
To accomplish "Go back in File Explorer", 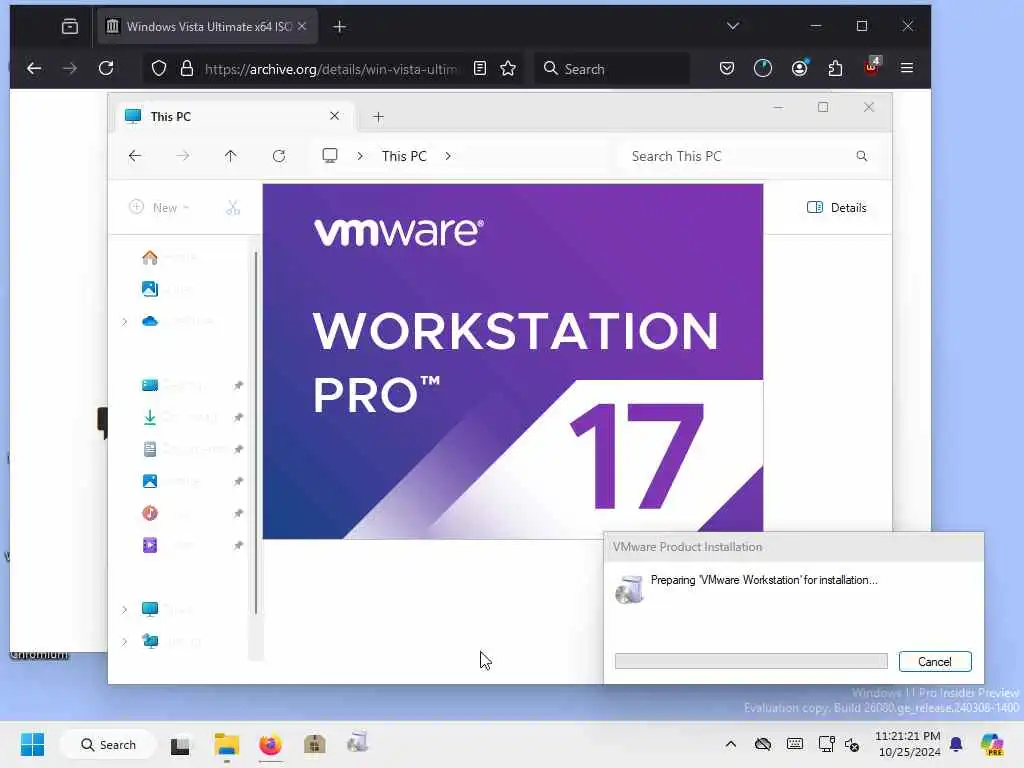I will pos(135,155).
